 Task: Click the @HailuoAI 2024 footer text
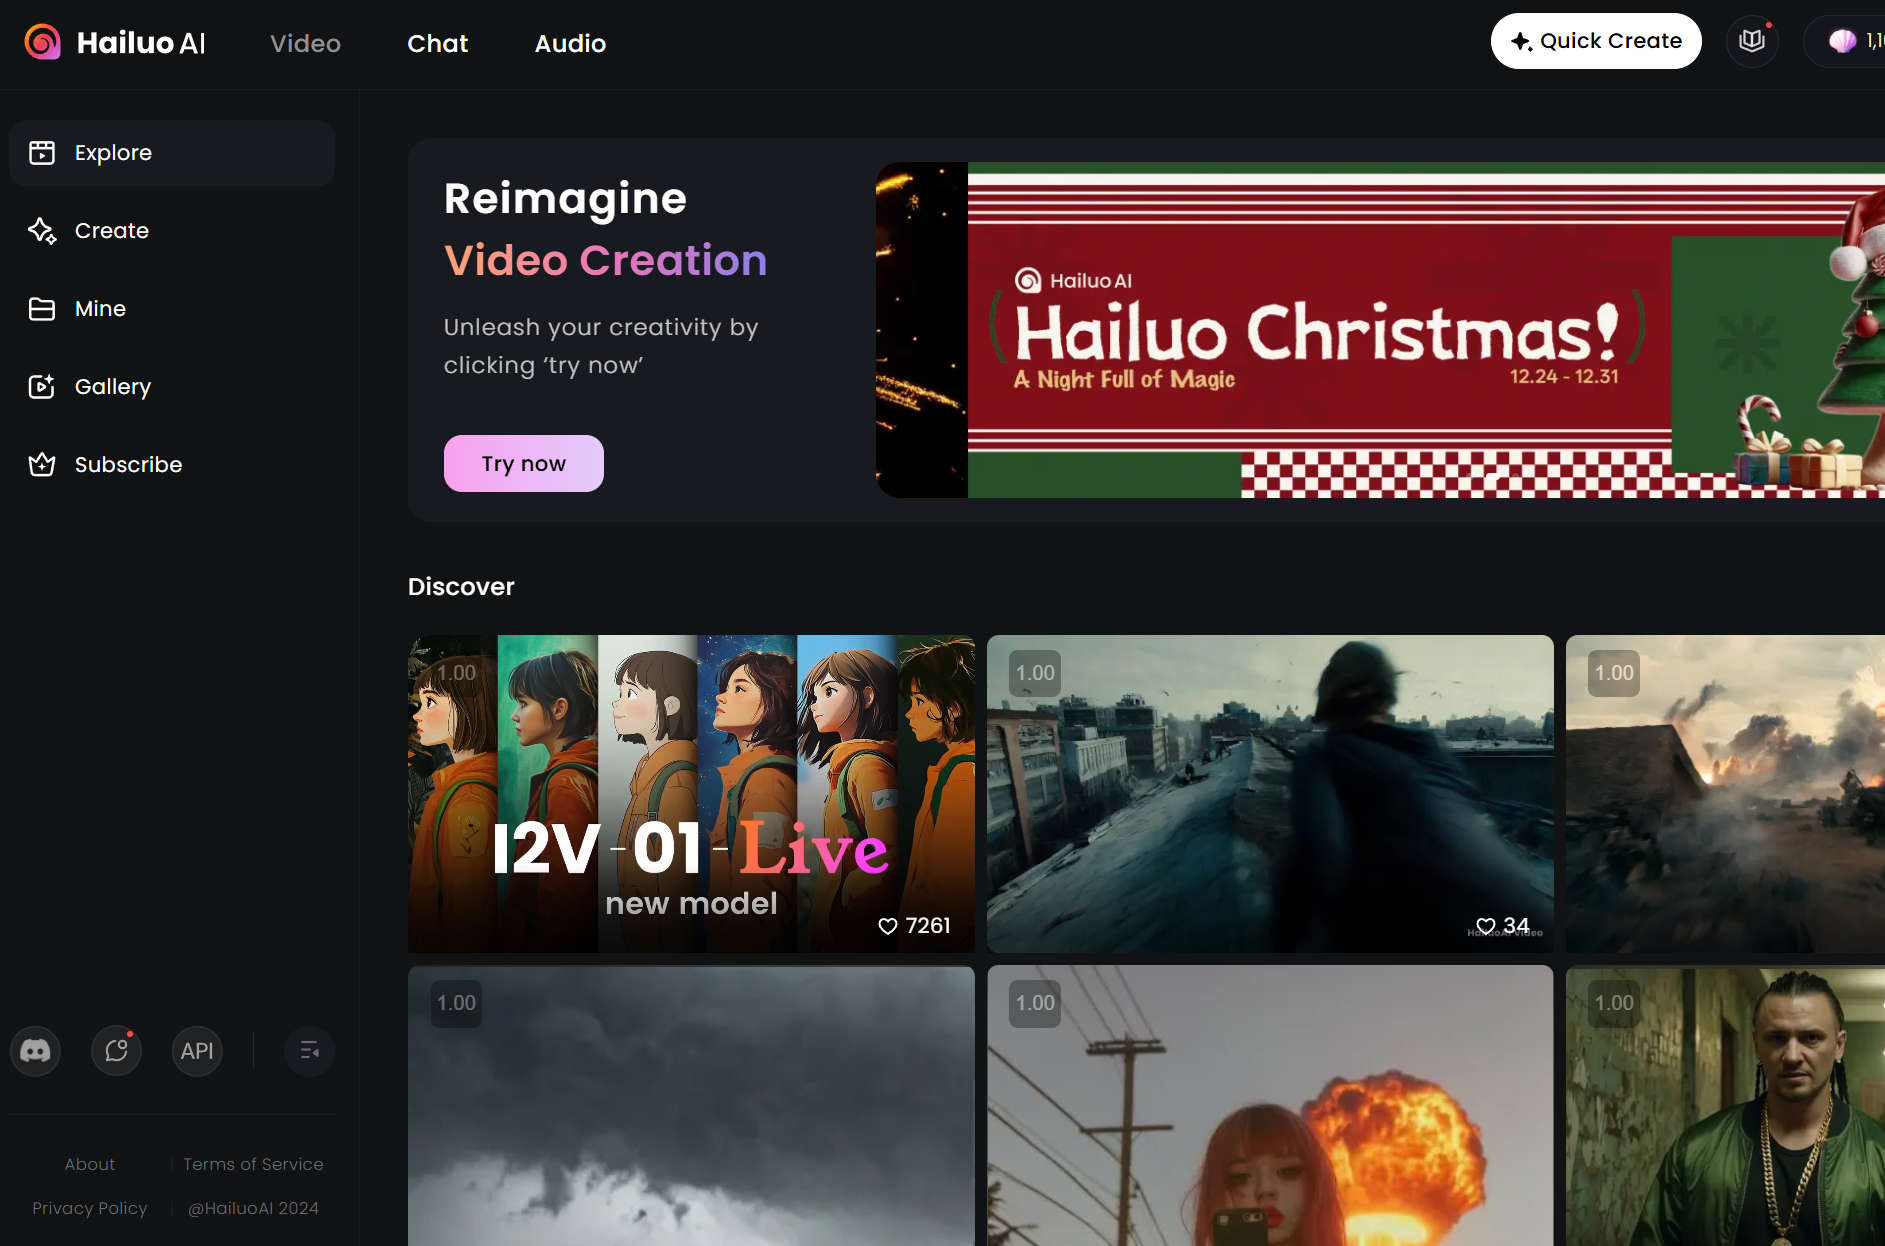point(253,1208)
